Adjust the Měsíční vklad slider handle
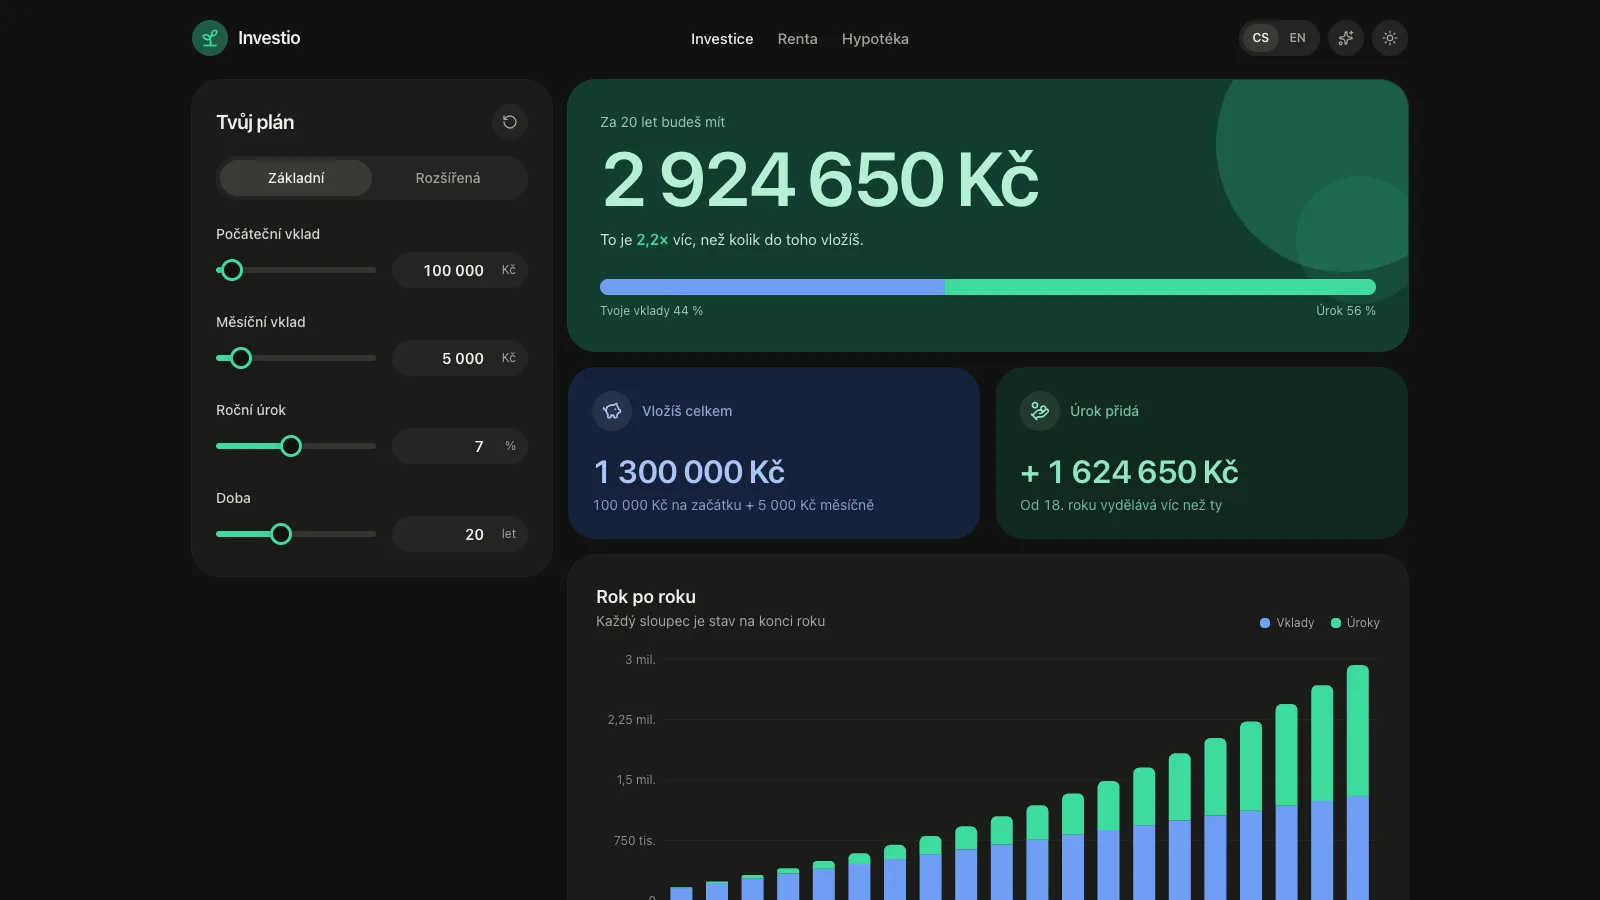The width and height of the screenshot is (1600, 900). tap(241, 358)
